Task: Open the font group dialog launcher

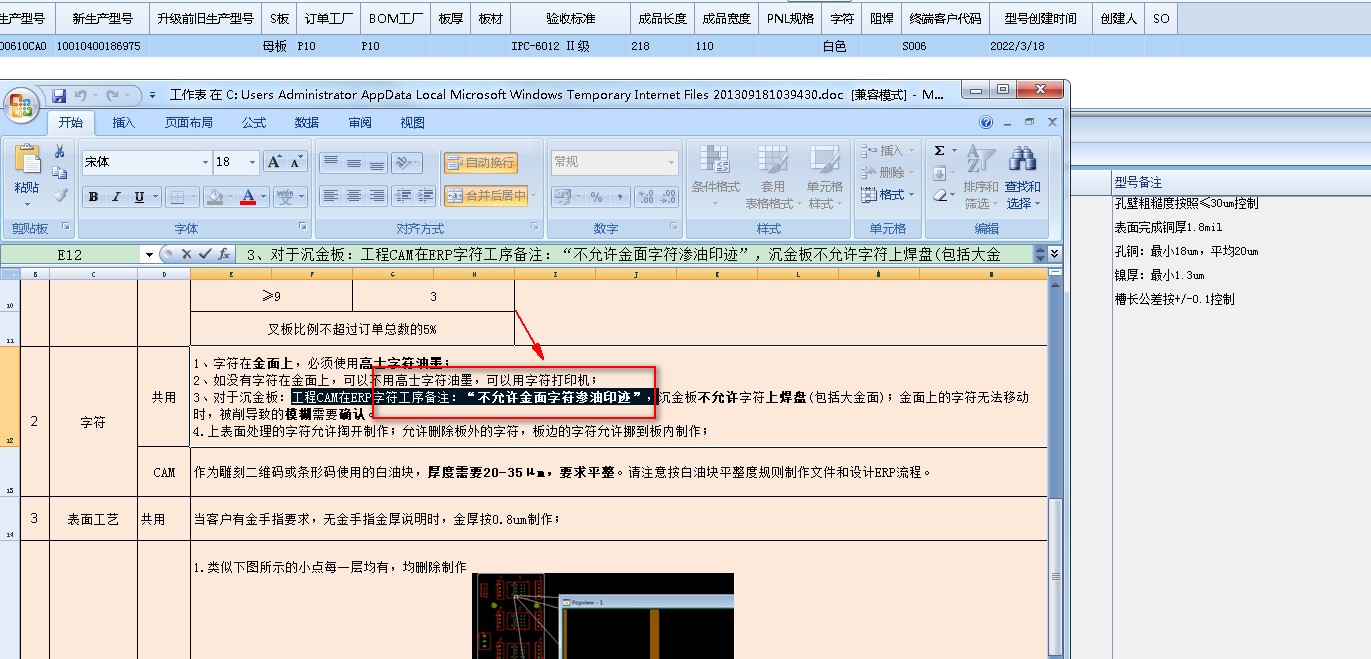Action: point(304,228)
